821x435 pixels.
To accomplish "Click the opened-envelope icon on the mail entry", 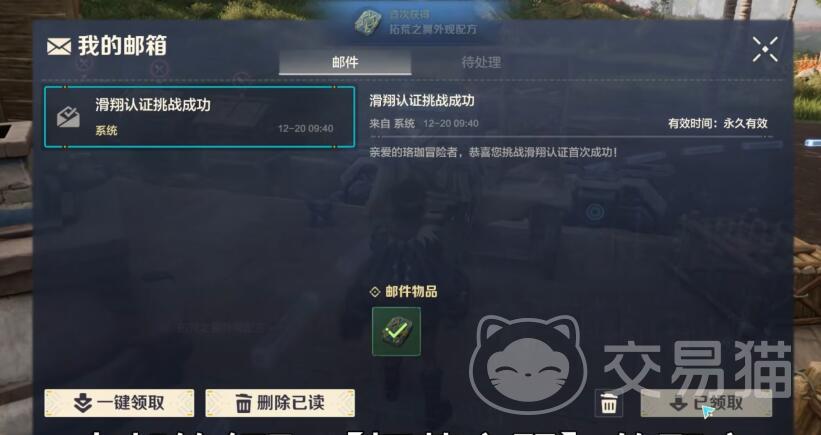I will click(x=69, y=117).
